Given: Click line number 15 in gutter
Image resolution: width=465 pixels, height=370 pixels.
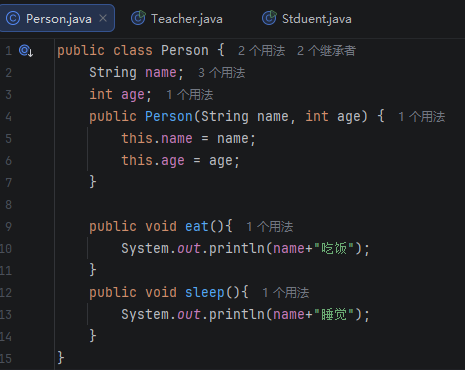Looking at the screenshot, I should pyautogui.click(x=6, y=359).
